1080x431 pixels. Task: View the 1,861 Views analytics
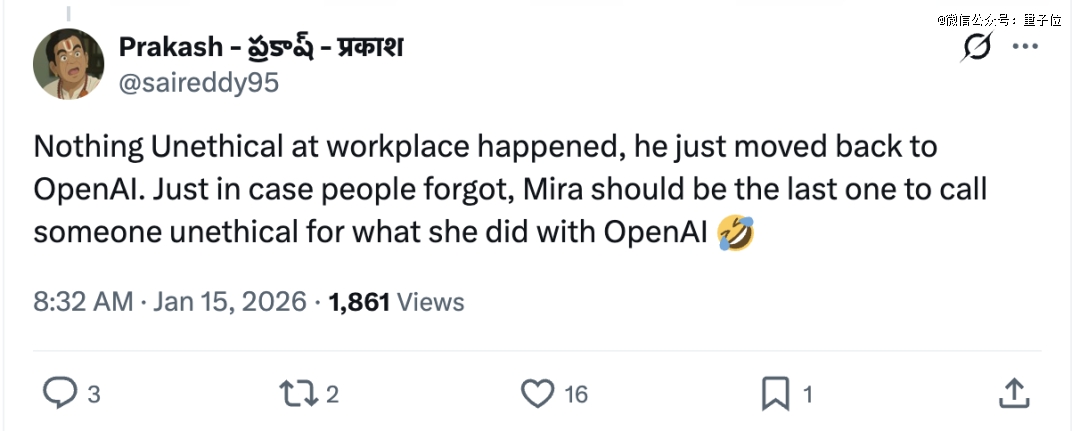tap(396, 302)
